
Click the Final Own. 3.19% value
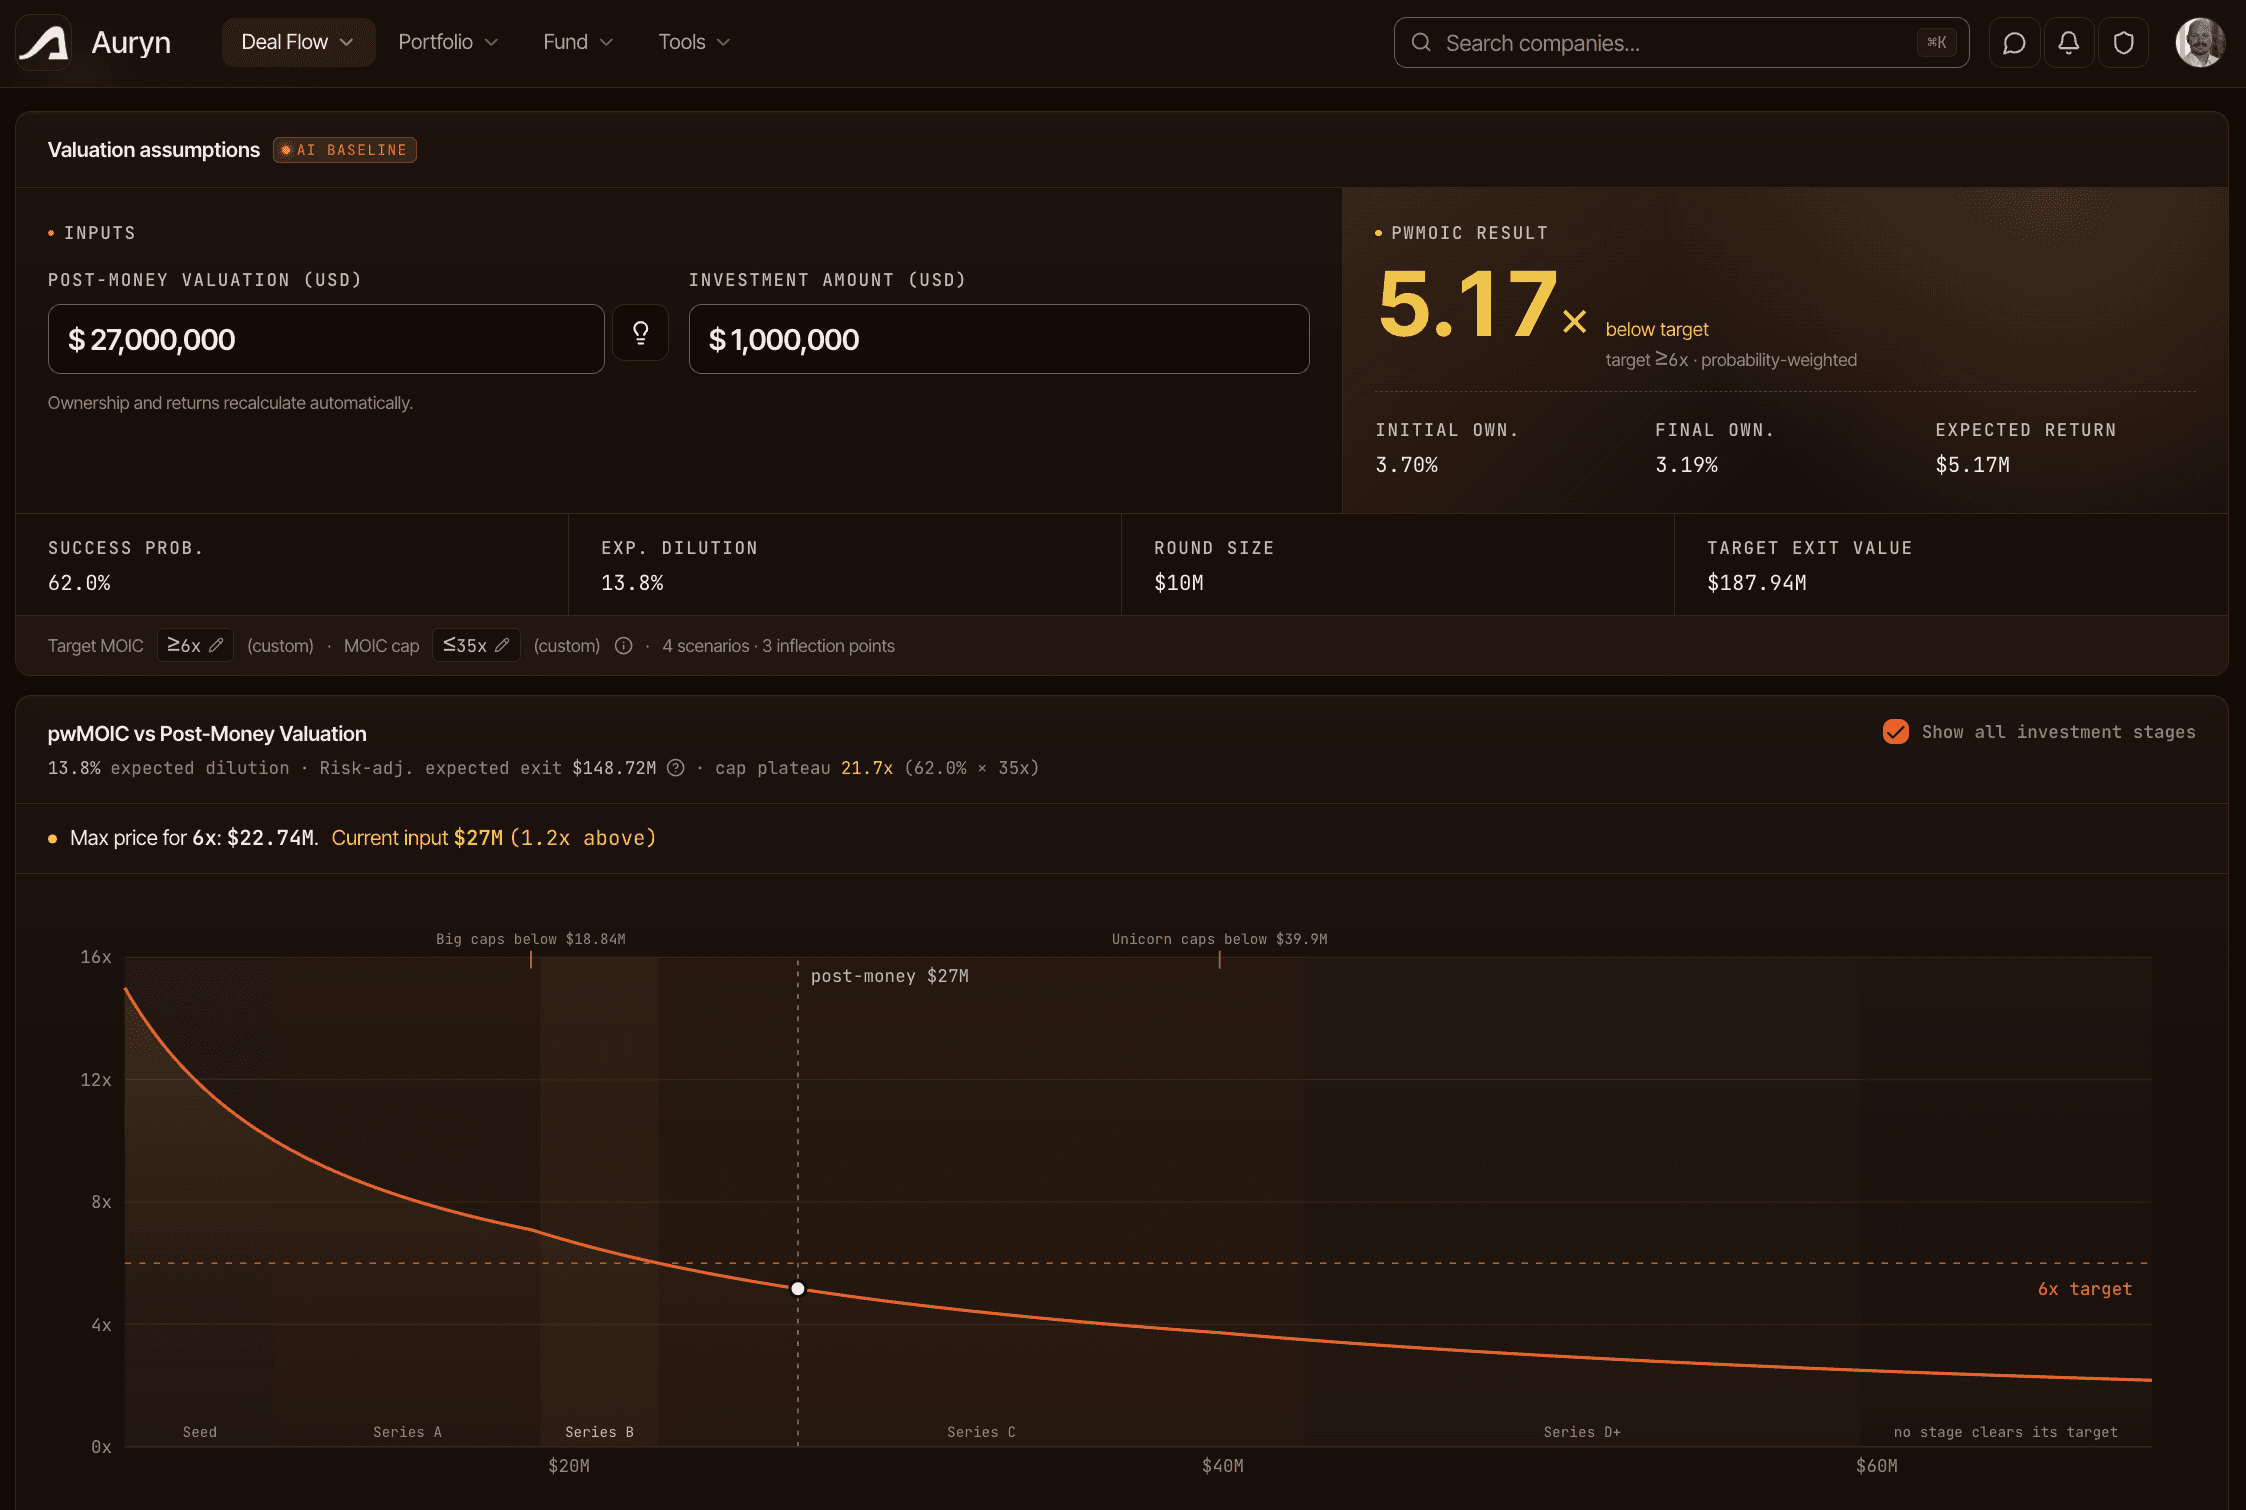click(x=1686, y=465)
